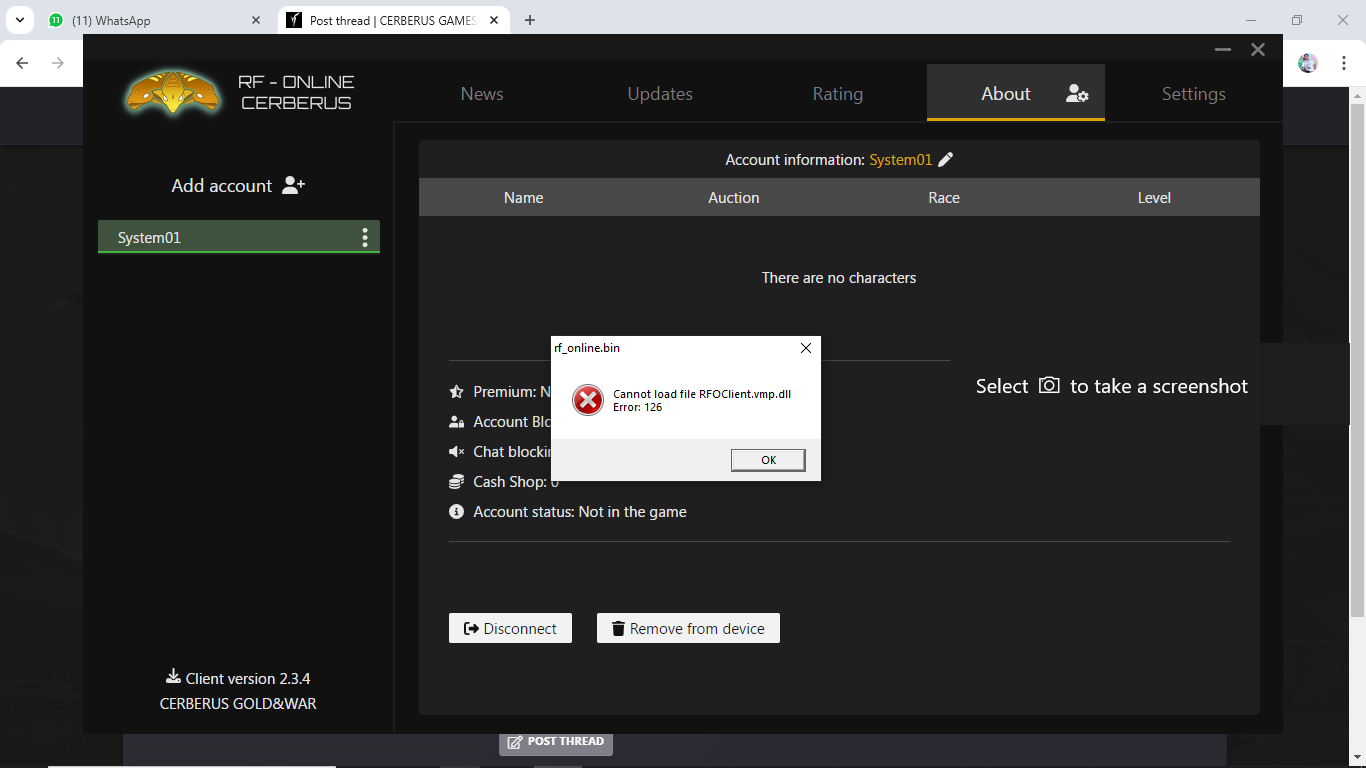Select the About tab label
The image size is (1366, 768).
coord(1006,94)
